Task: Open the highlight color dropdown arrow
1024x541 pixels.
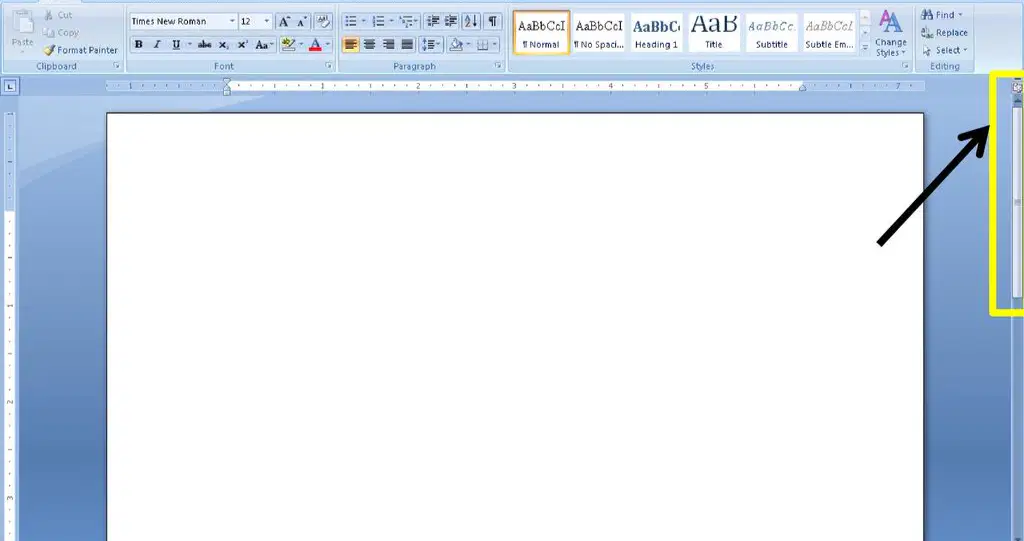Action: (x=301, y=44)
